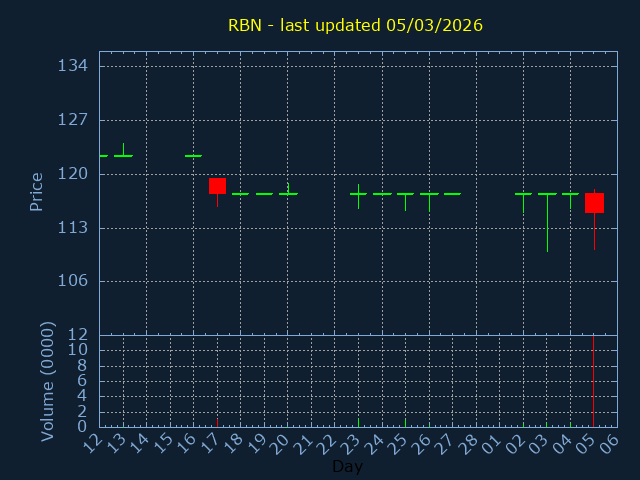
Task: Select the green candle on day 25
Action: point(405,194)
